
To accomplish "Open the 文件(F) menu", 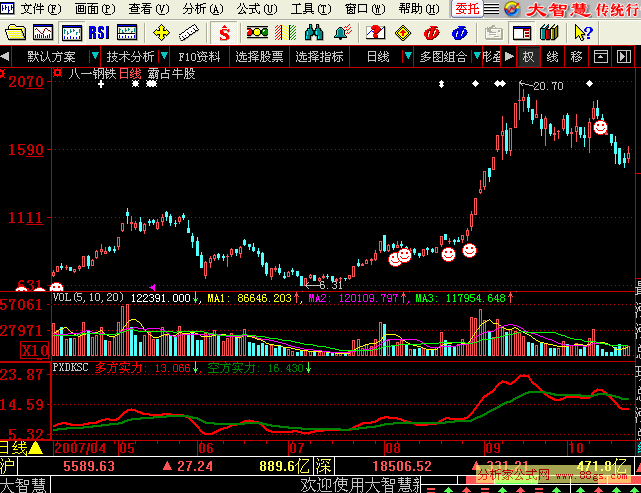I will coord(40,9).
